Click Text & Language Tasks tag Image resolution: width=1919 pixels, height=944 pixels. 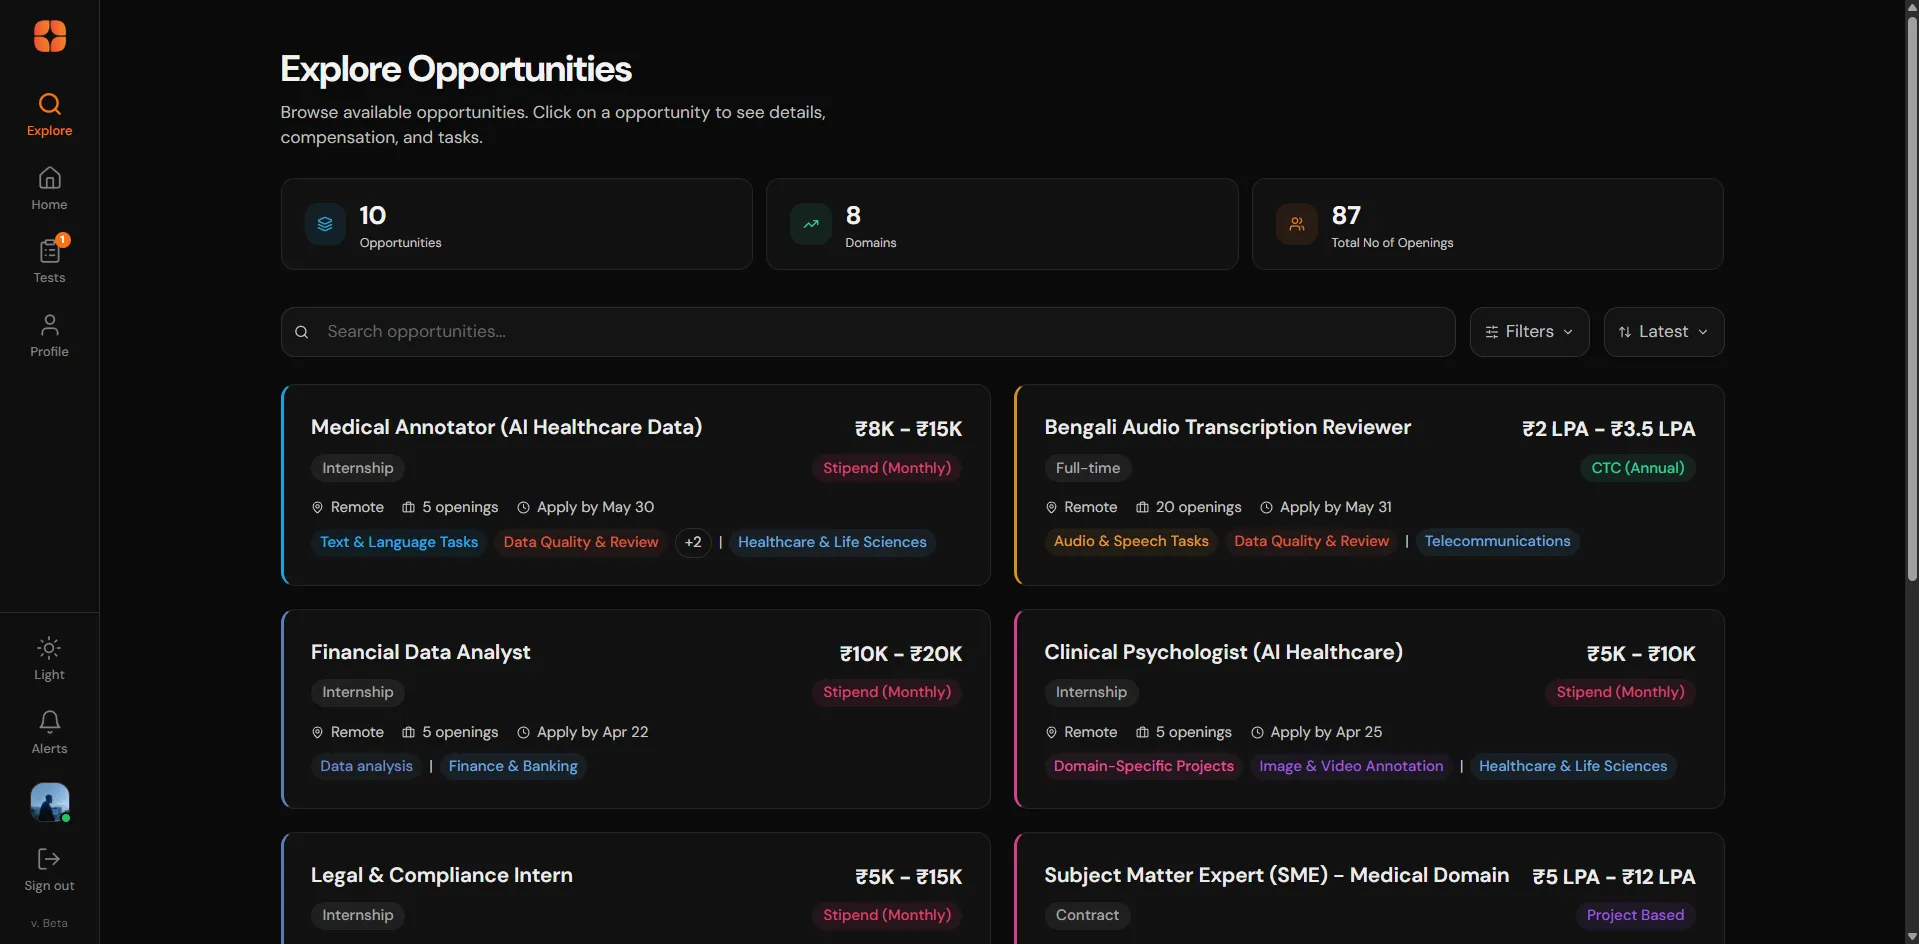399,542
